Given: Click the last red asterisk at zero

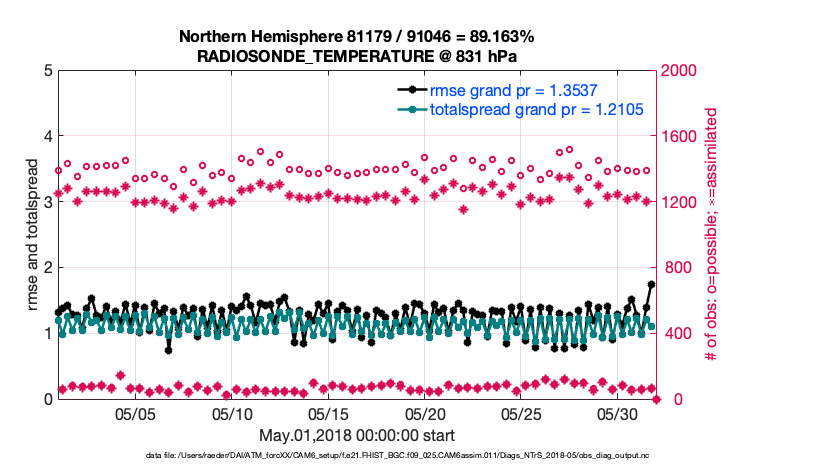Looking at the screenshot, I should coord(657,399).
